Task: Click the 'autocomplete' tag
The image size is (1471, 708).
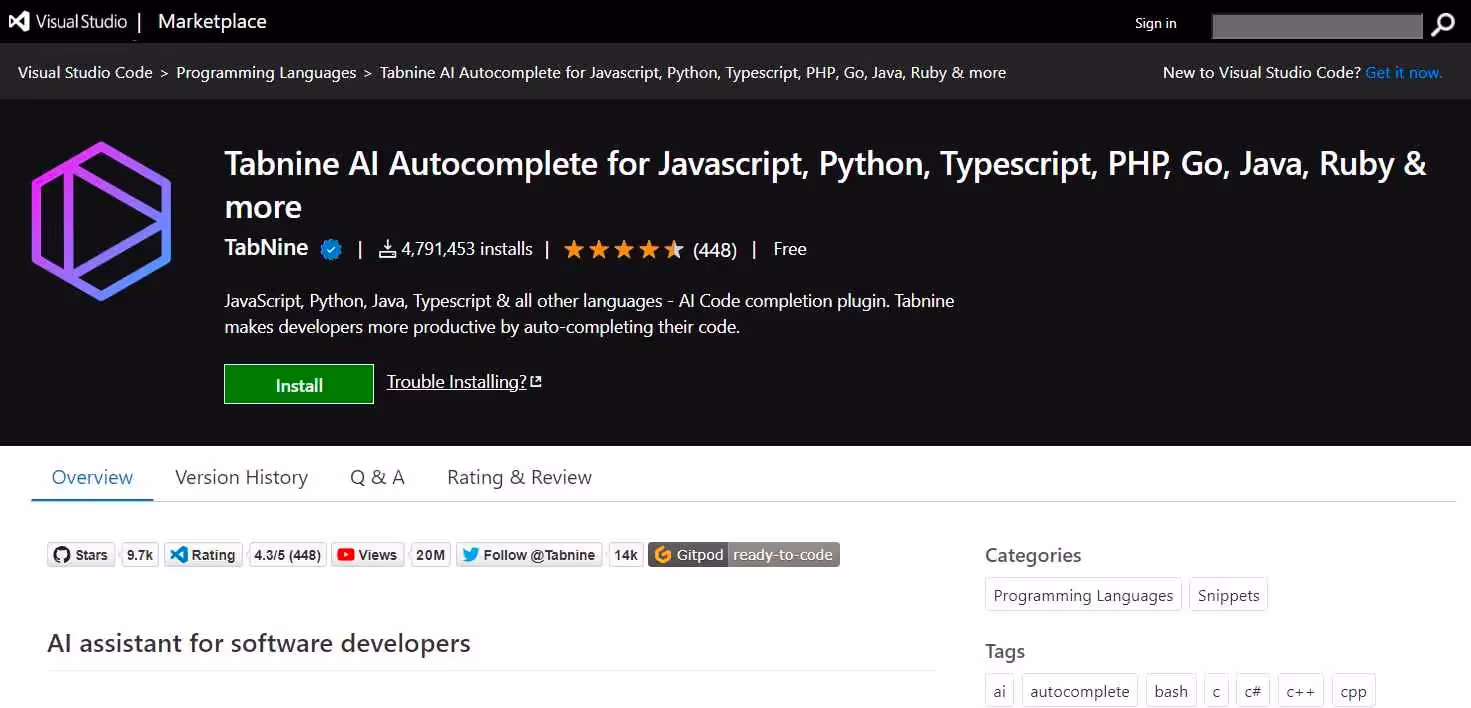Action: pos(1080,691)
